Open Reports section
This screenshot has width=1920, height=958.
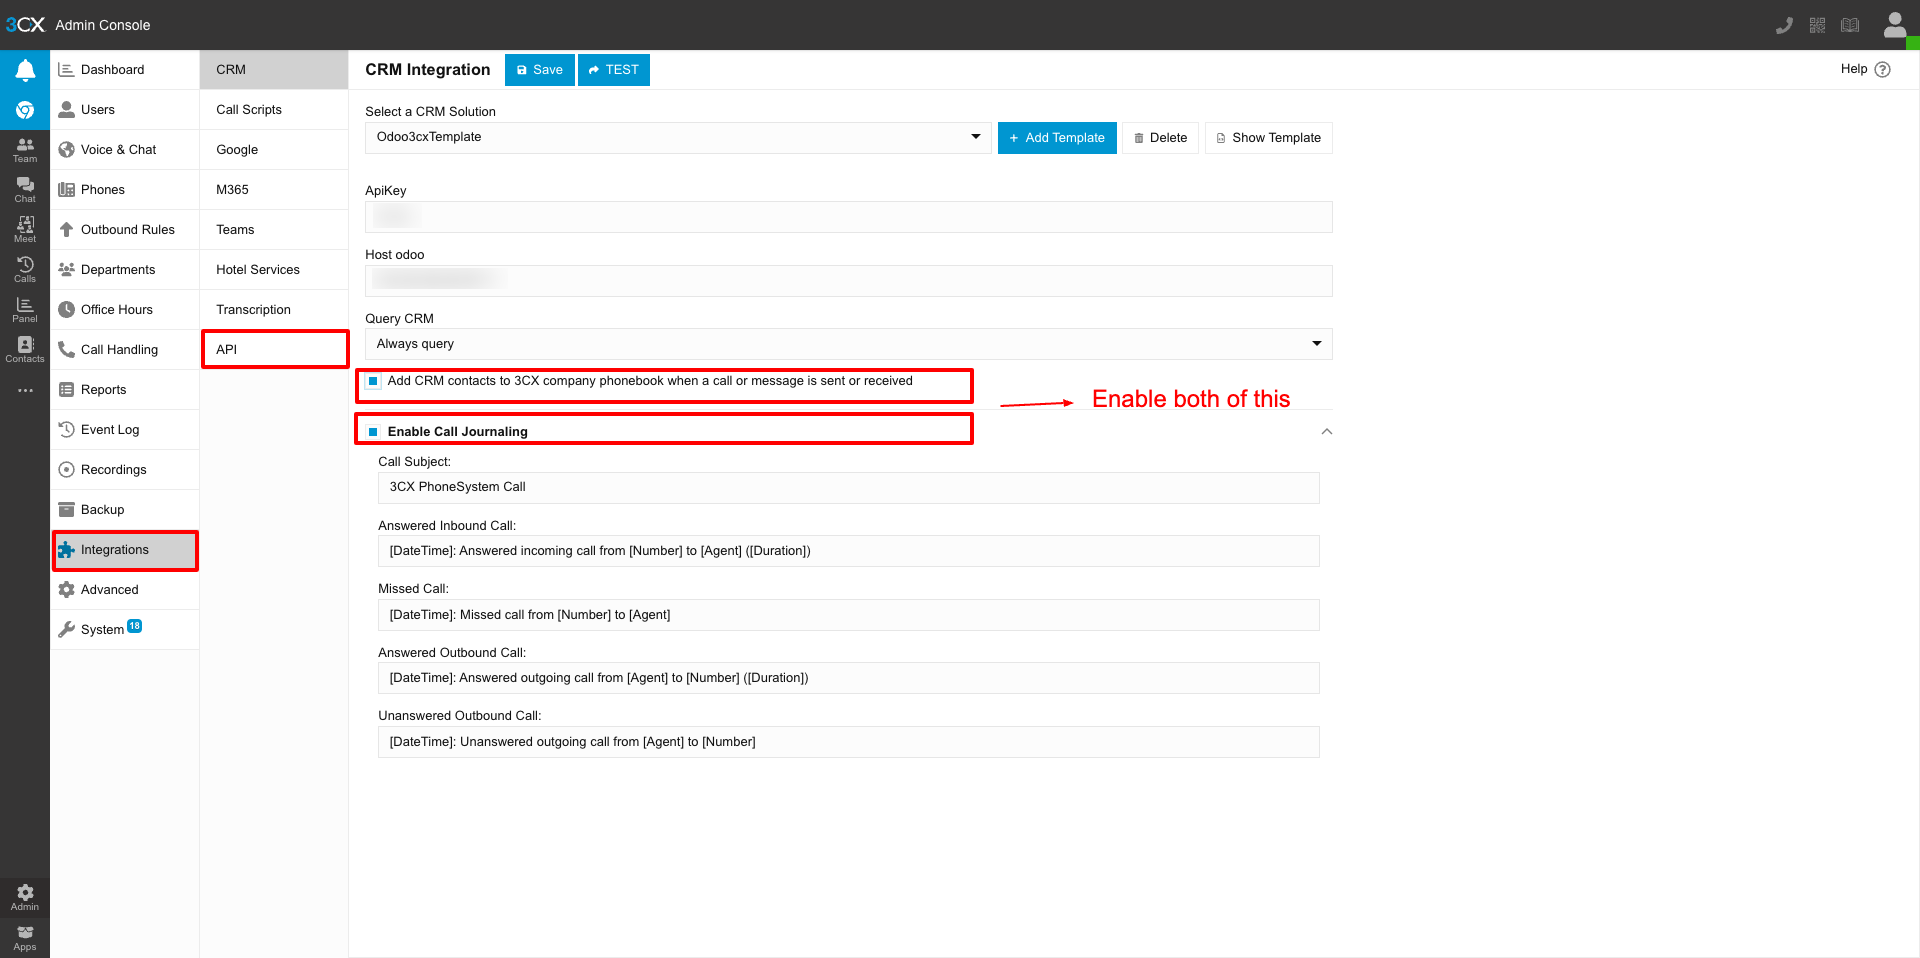pos(125,390)
